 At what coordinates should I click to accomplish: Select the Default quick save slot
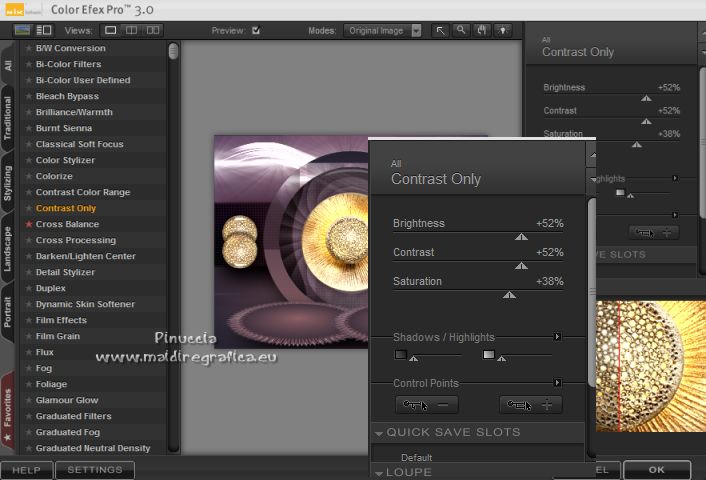click(416, 457)
